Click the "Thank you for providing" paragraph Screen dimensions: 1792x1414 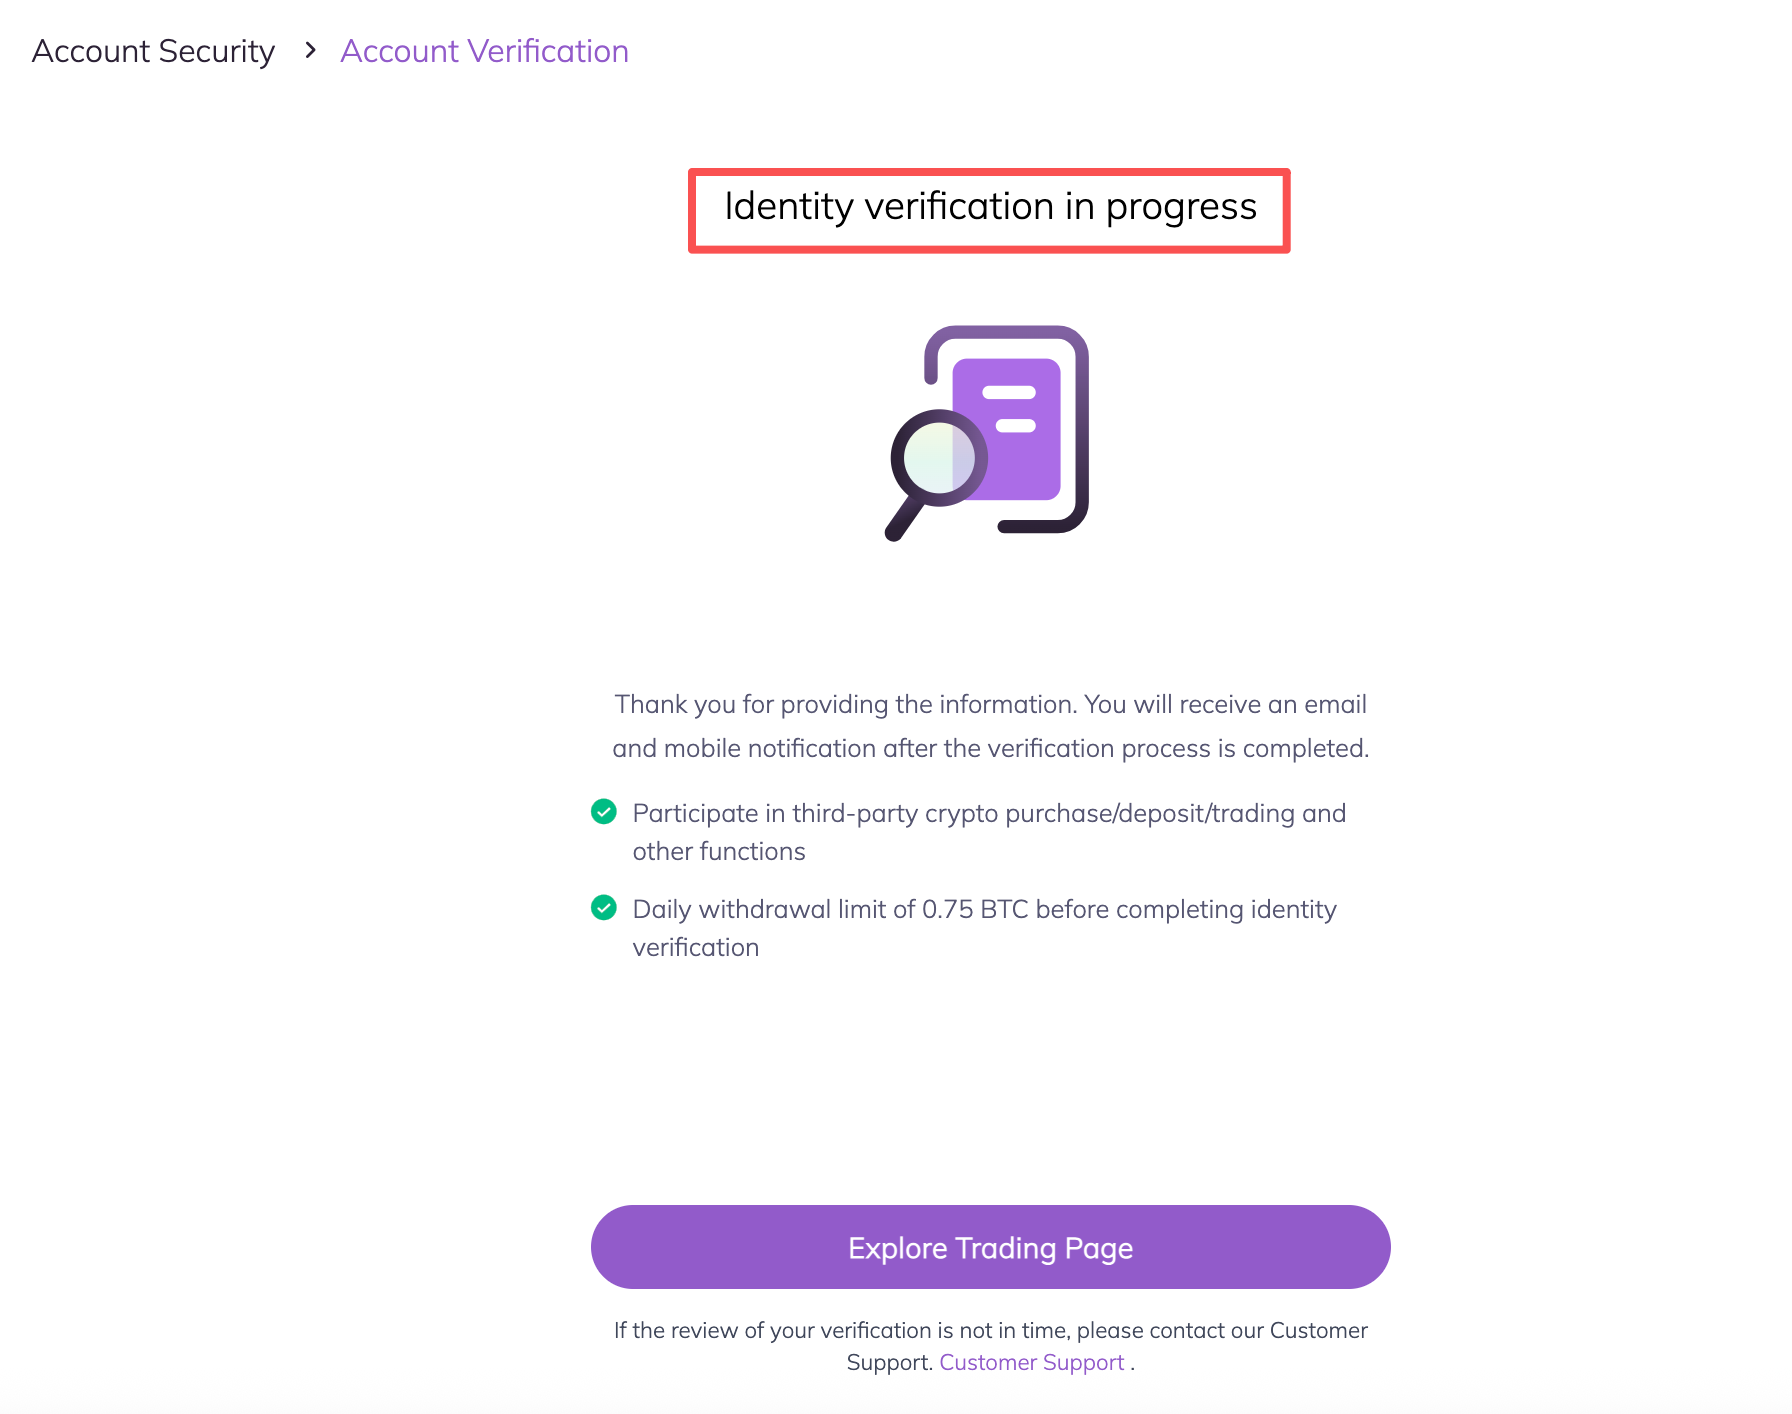coord(990,705)
